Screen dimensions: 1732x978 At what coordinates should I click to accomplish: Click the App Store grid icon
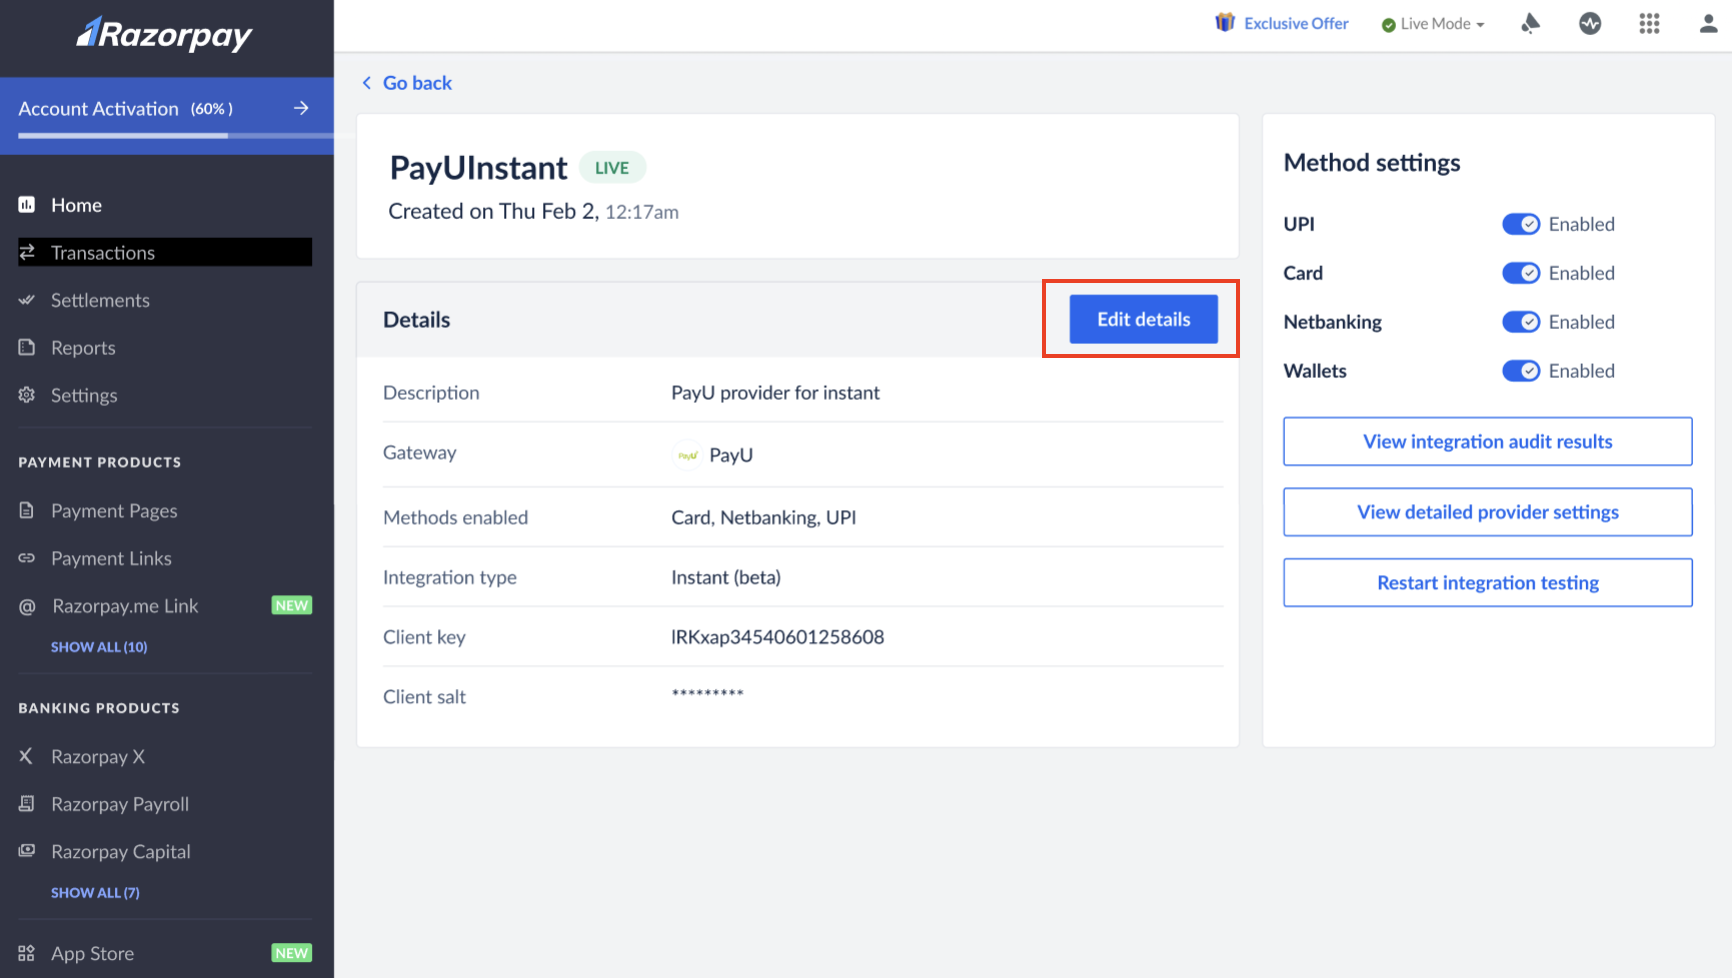click(x=27, y=953)
